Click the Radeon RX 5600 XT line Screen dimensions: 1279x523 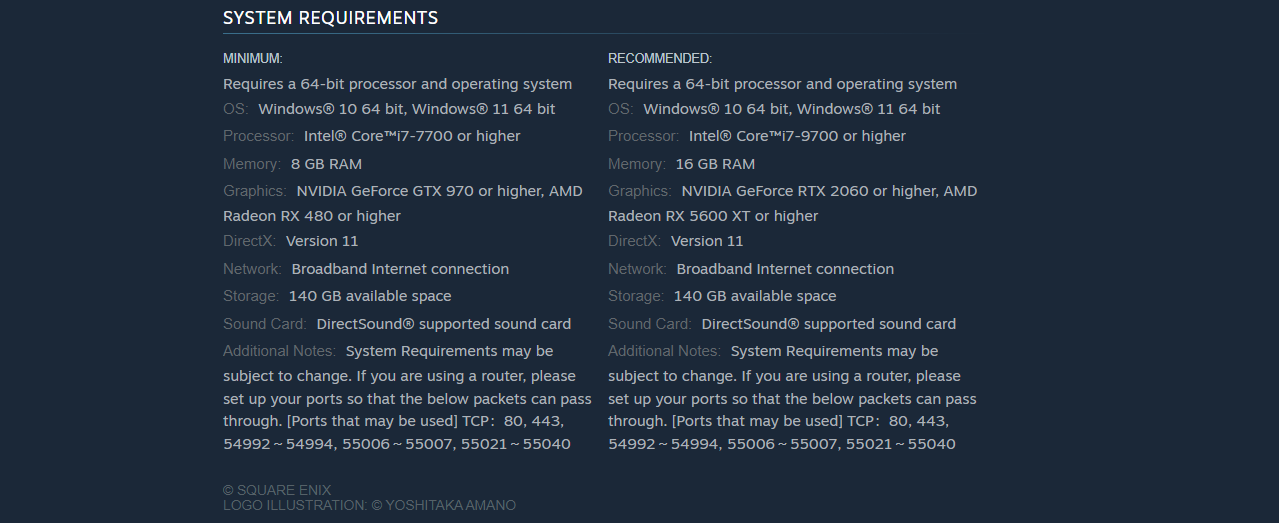(713, 216)
